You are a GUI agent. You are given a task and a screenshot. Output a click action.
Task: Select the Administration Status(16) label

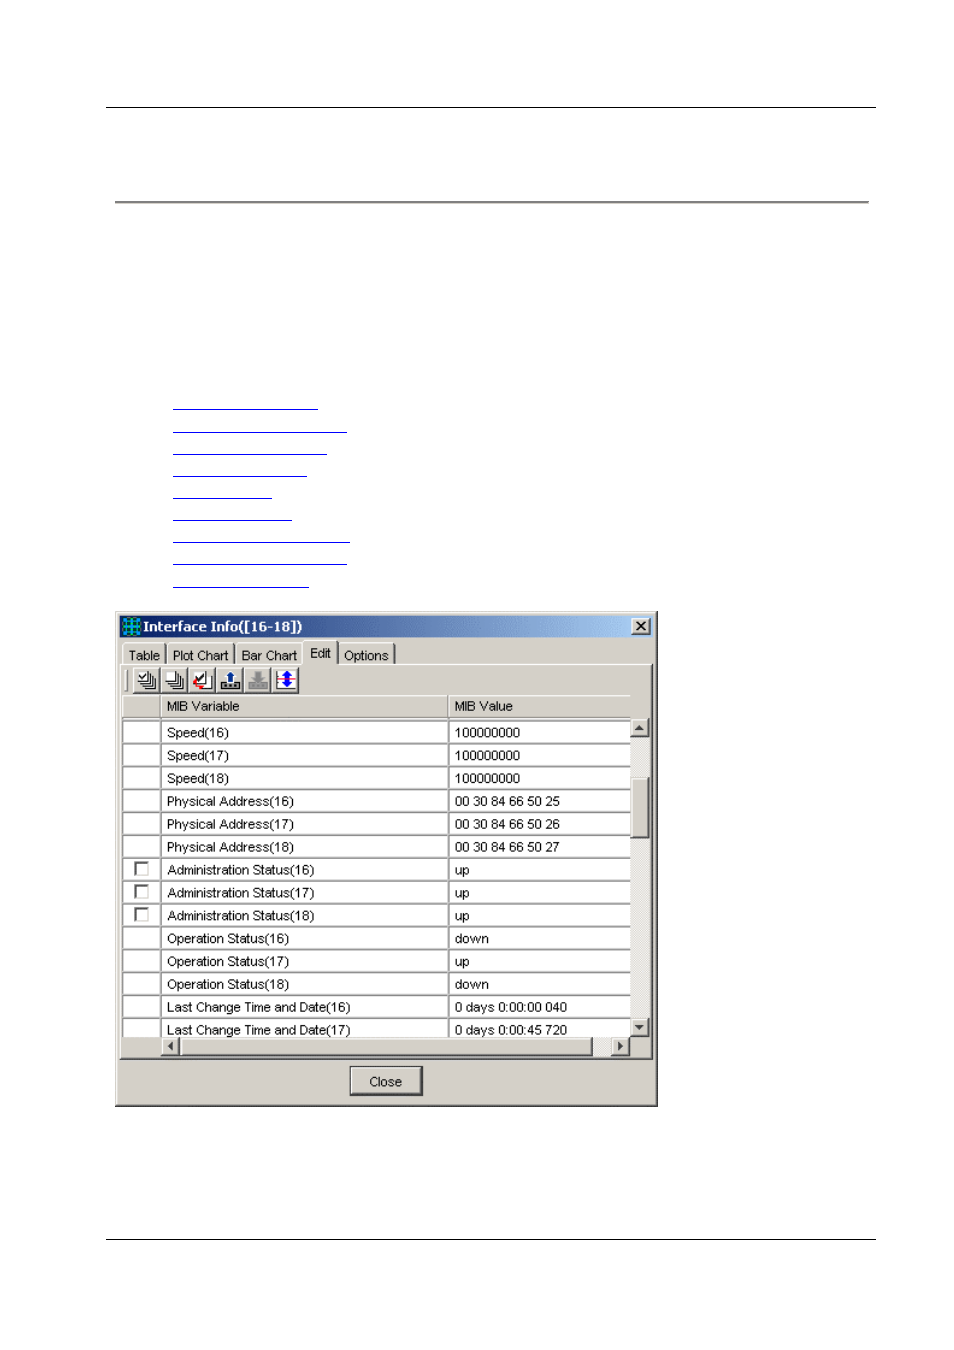click(240, 870)
